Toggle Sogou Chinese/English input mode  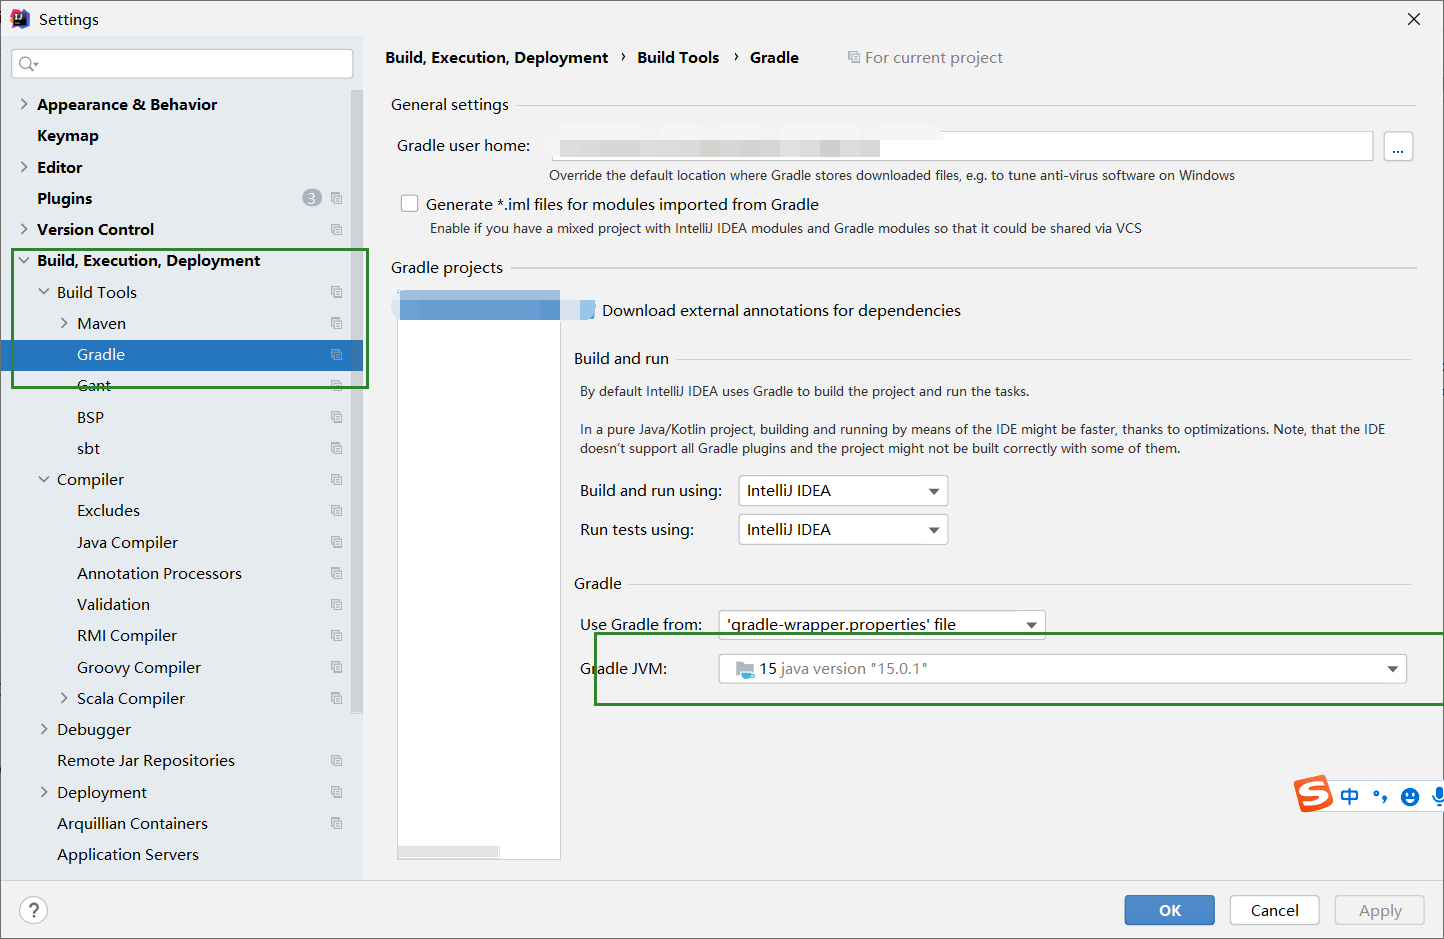click(x=1350, y=797)
